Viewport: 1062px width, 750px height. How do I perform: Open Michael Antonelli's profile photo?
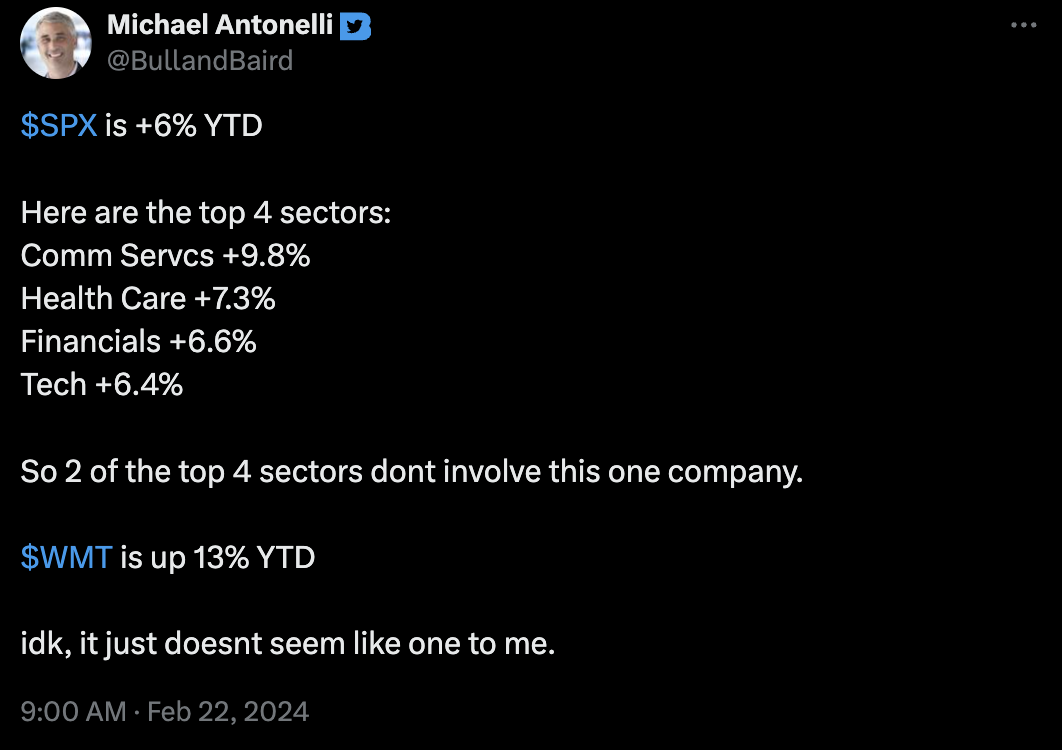(56, 43)
